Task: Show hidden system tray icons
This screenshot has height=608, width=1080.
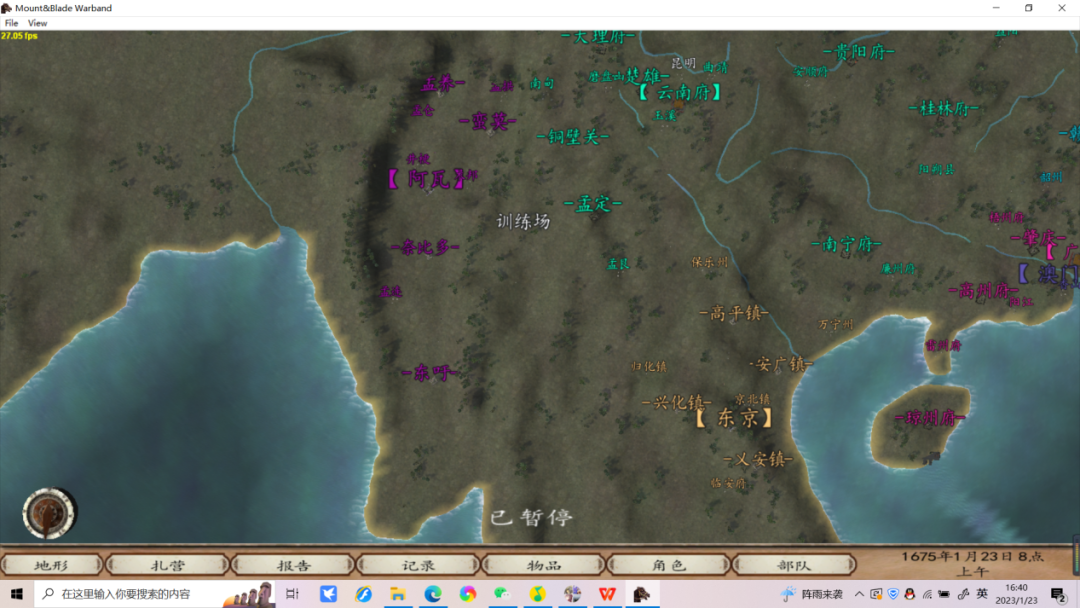Action: coord(859,594)
